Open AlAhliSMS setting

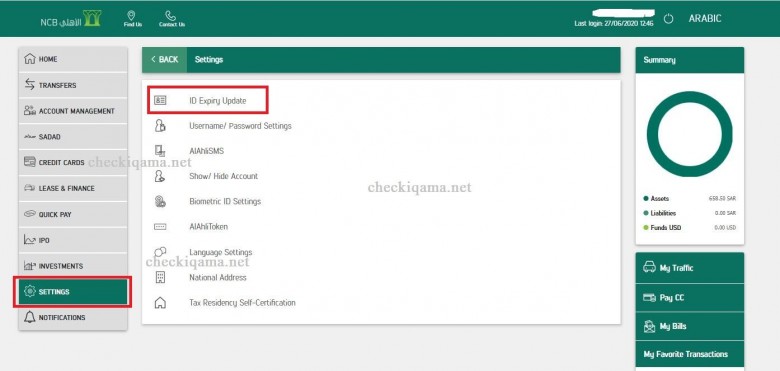[206, 151]
